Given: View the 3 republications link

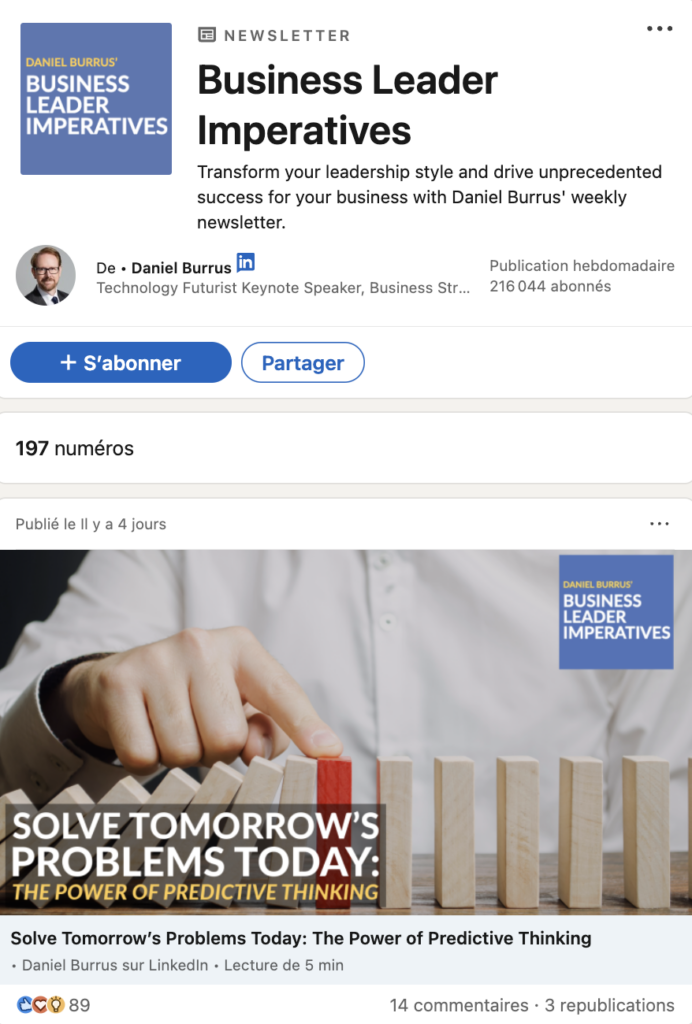Looking at the screenshot, I should point(610,1005).
